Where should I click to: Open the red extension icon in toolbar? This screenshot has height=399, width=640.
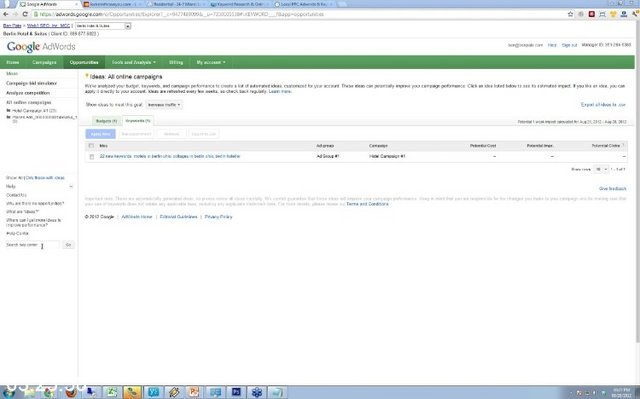coord(591,14)
